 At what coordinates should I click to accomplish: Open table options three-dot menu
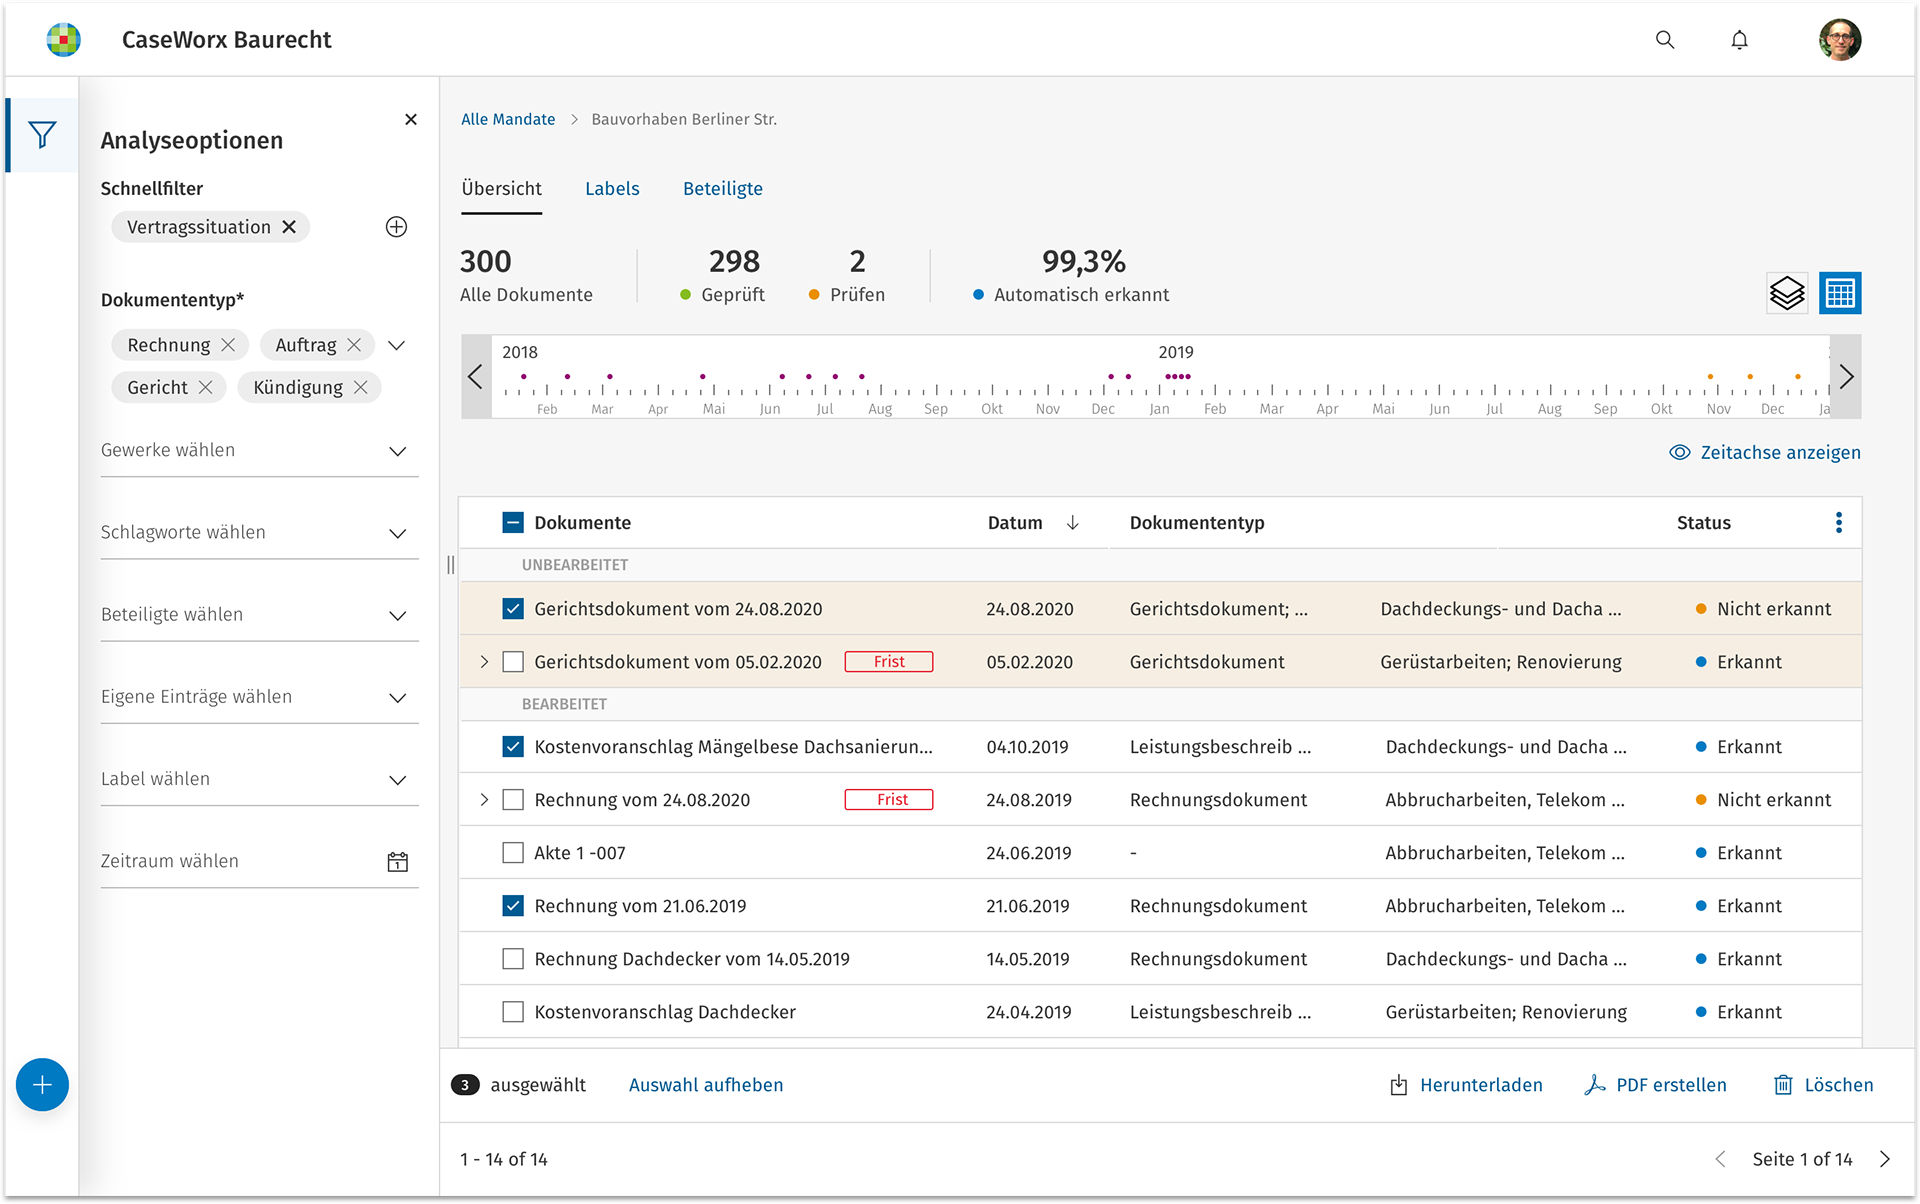tap(1838, 523)
